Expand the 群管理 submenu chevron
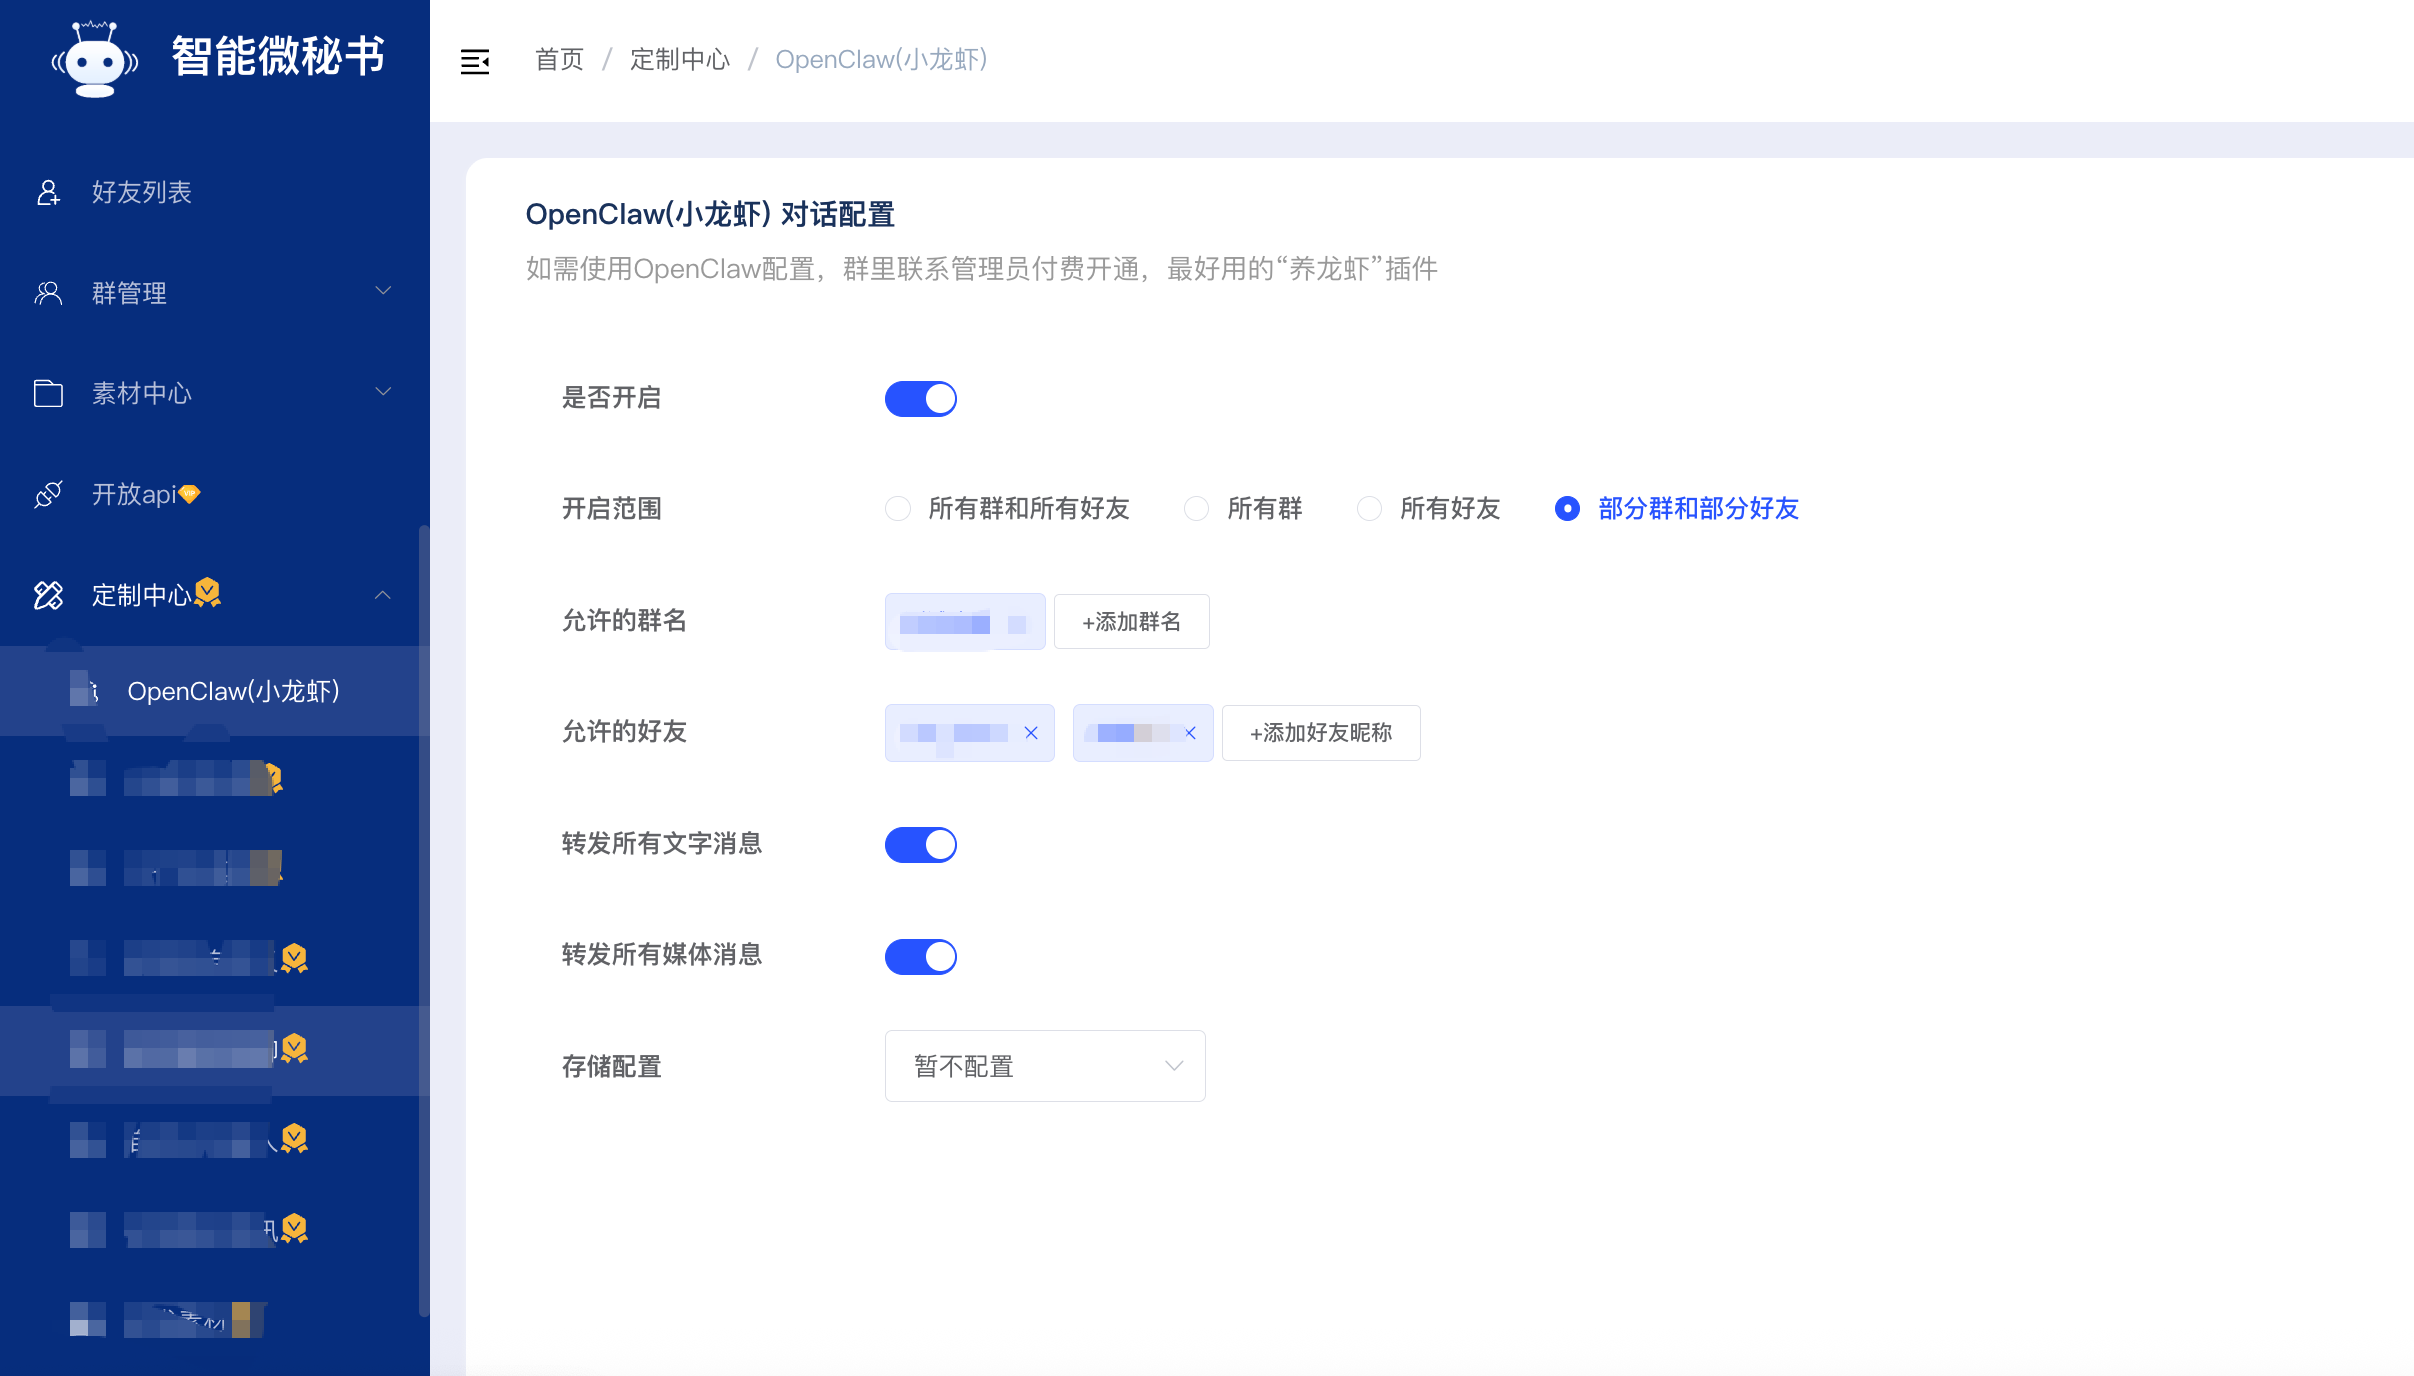Viewport: 2414px width, 1376px height. pyautogui.click(x=383, y=291)
